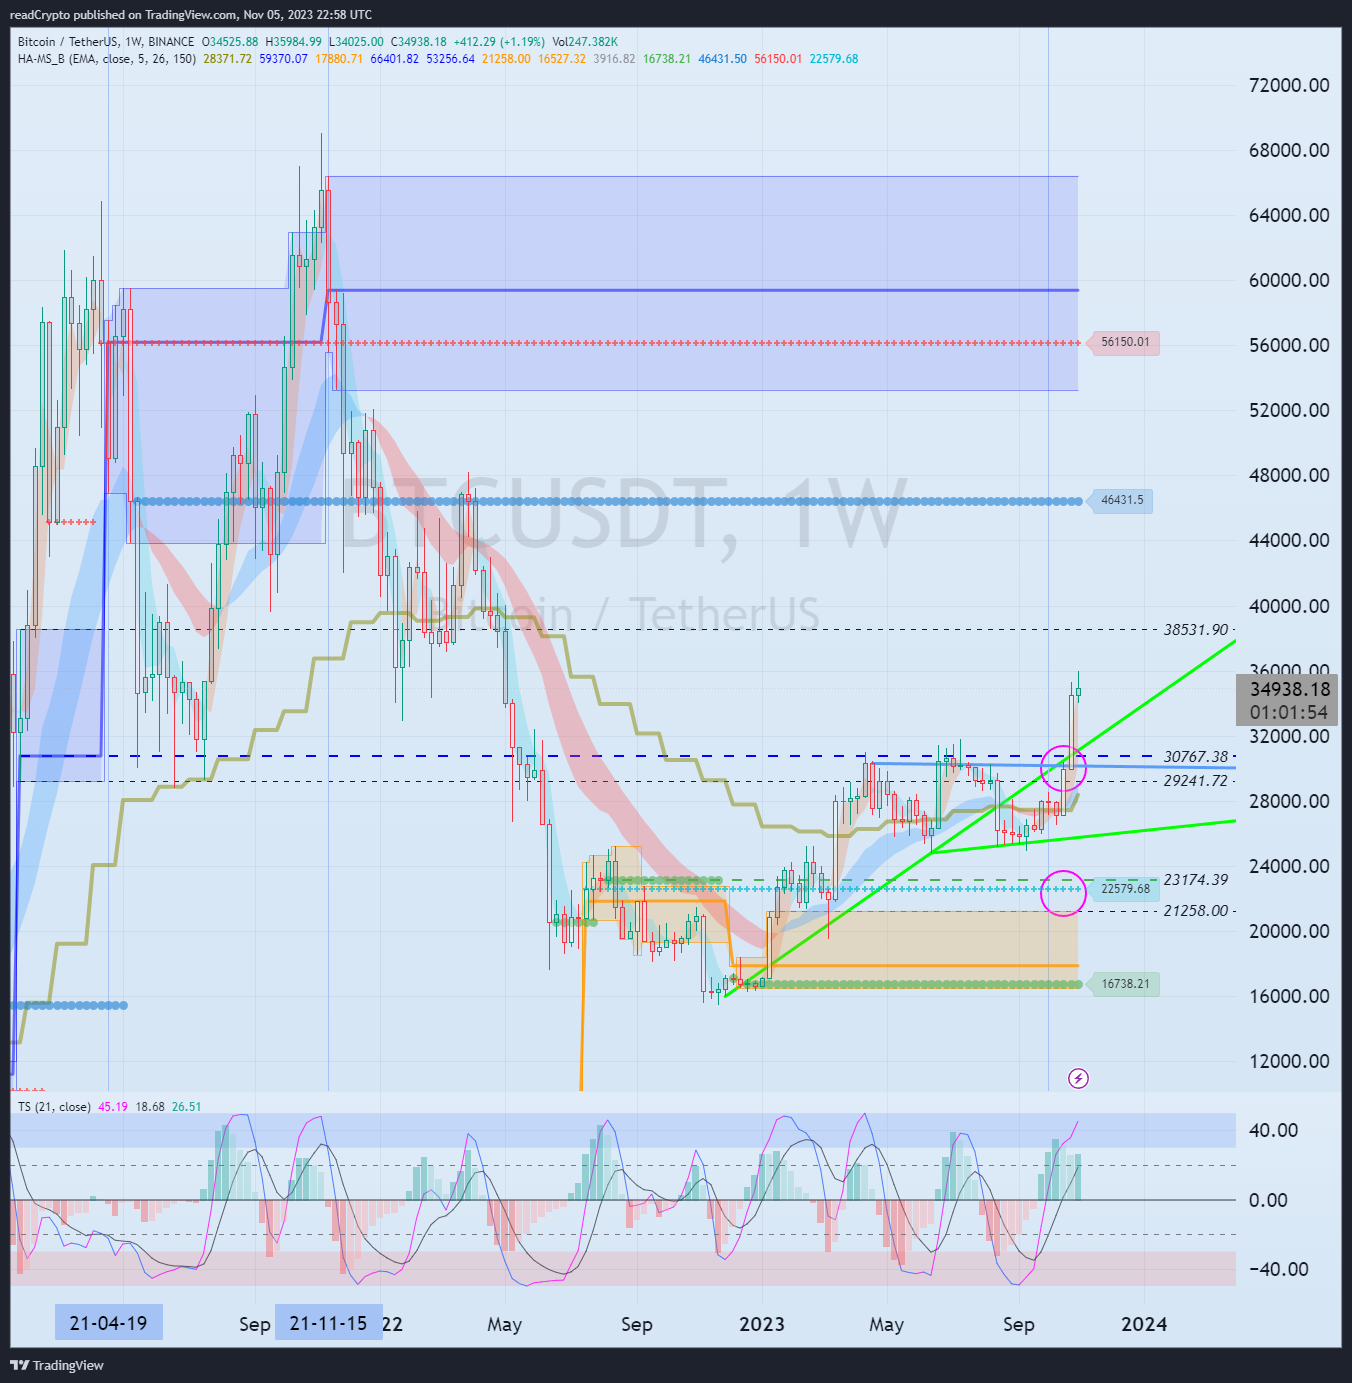Click the purple lightning bolt event icon
Image resolution: width=1352 pixels, height=1383 pixels.
coord(1078,1078)
